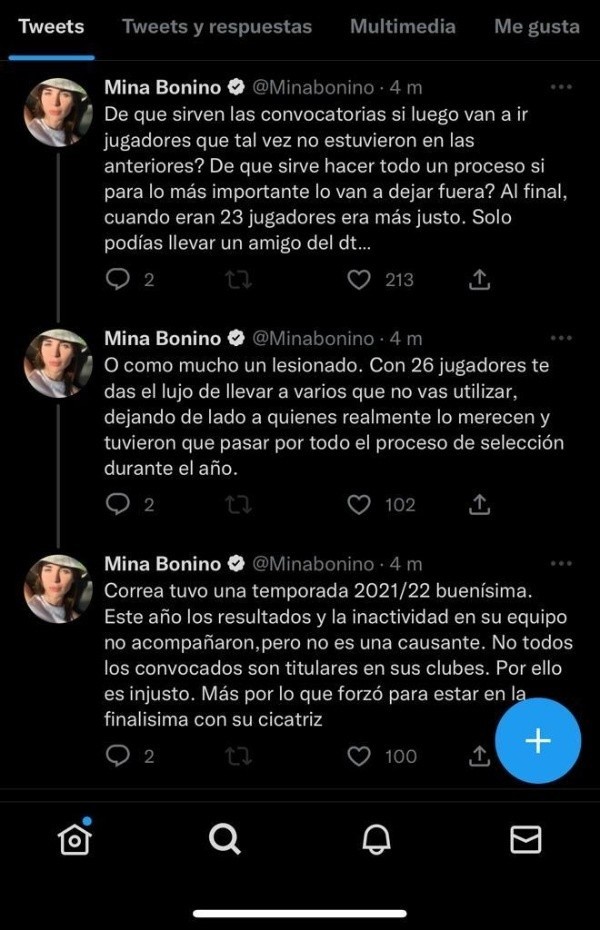Reply to the tweet about Correa
The image size is (600, 930).
coord(119,756)
